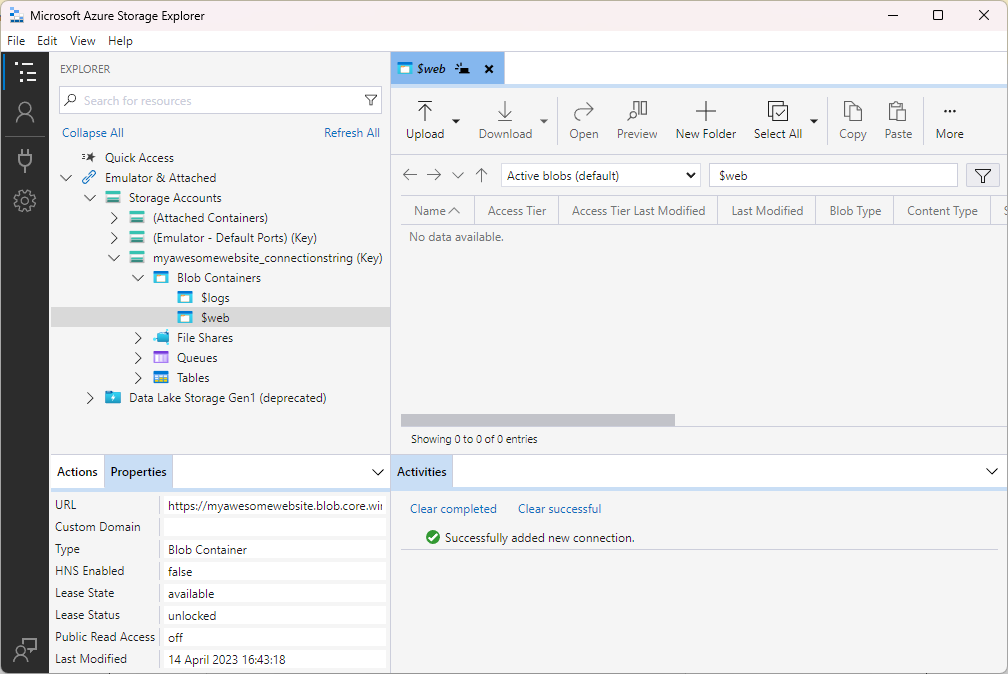Image resolution: width=1008 pixels, height=674 pixels.
Task: Select the $logs container
Action: pos(215,298)
